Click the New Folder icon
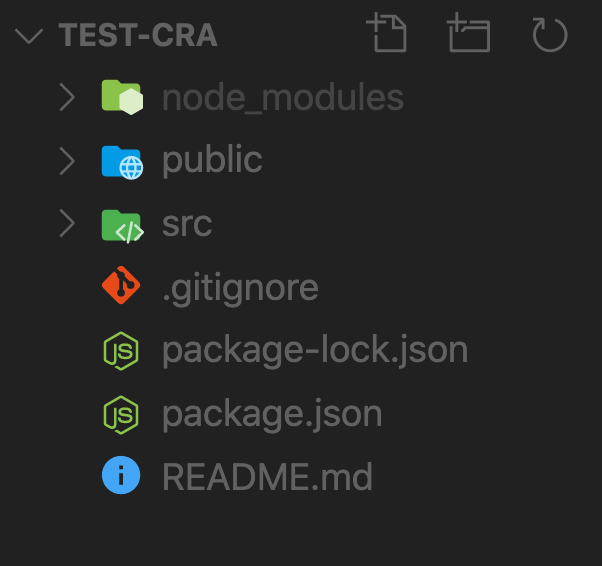The image size is (602, 566). pos(469,33)
